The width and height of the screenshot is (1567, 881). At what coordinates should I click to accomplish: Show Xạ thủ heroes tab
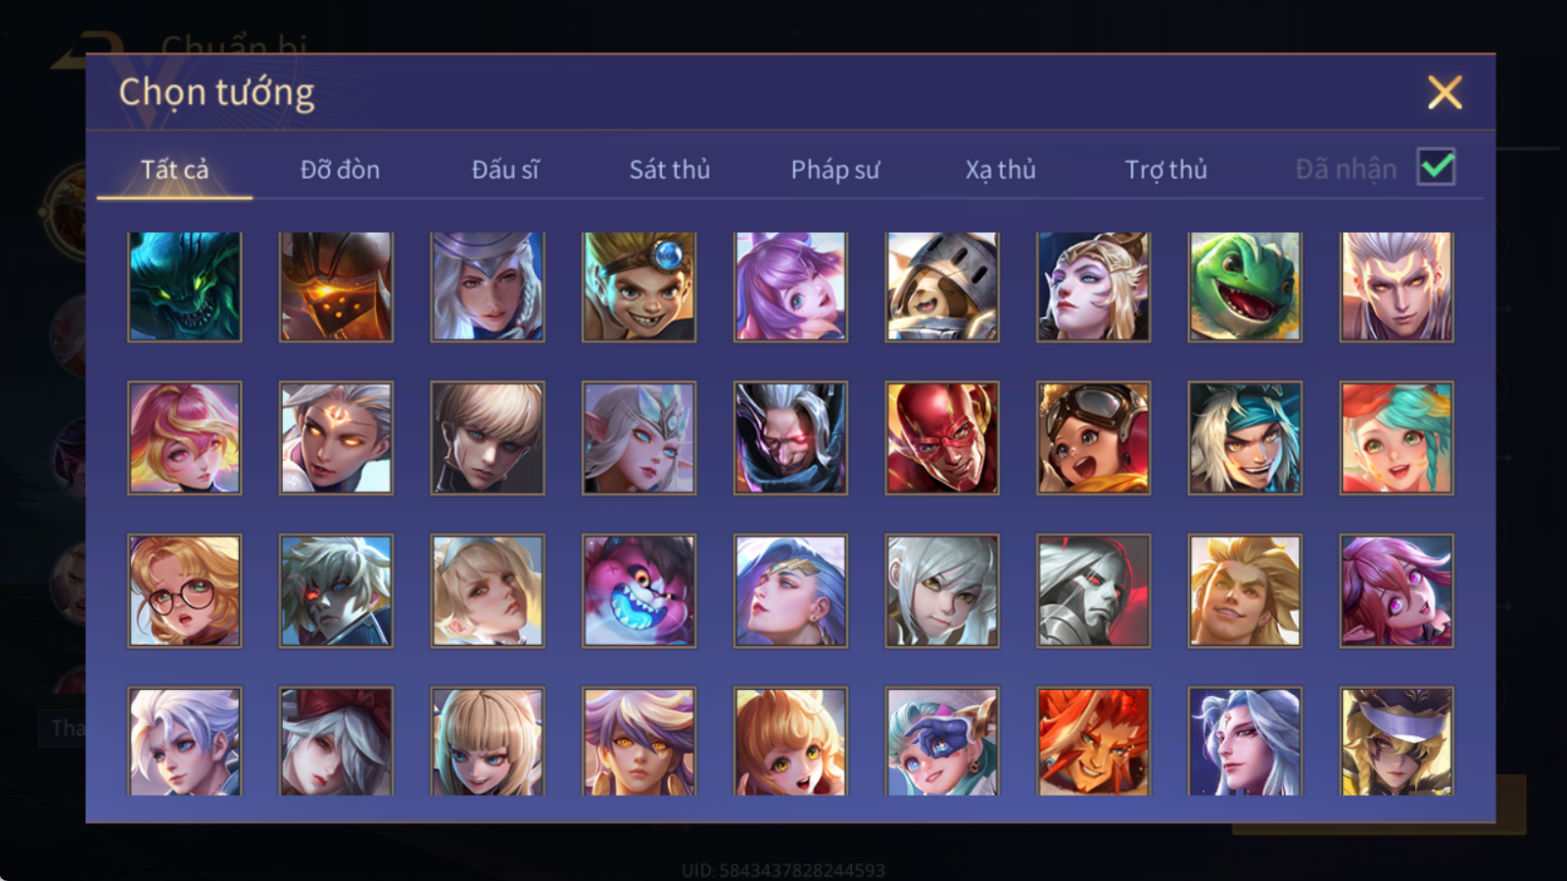tap(1000, 170)
